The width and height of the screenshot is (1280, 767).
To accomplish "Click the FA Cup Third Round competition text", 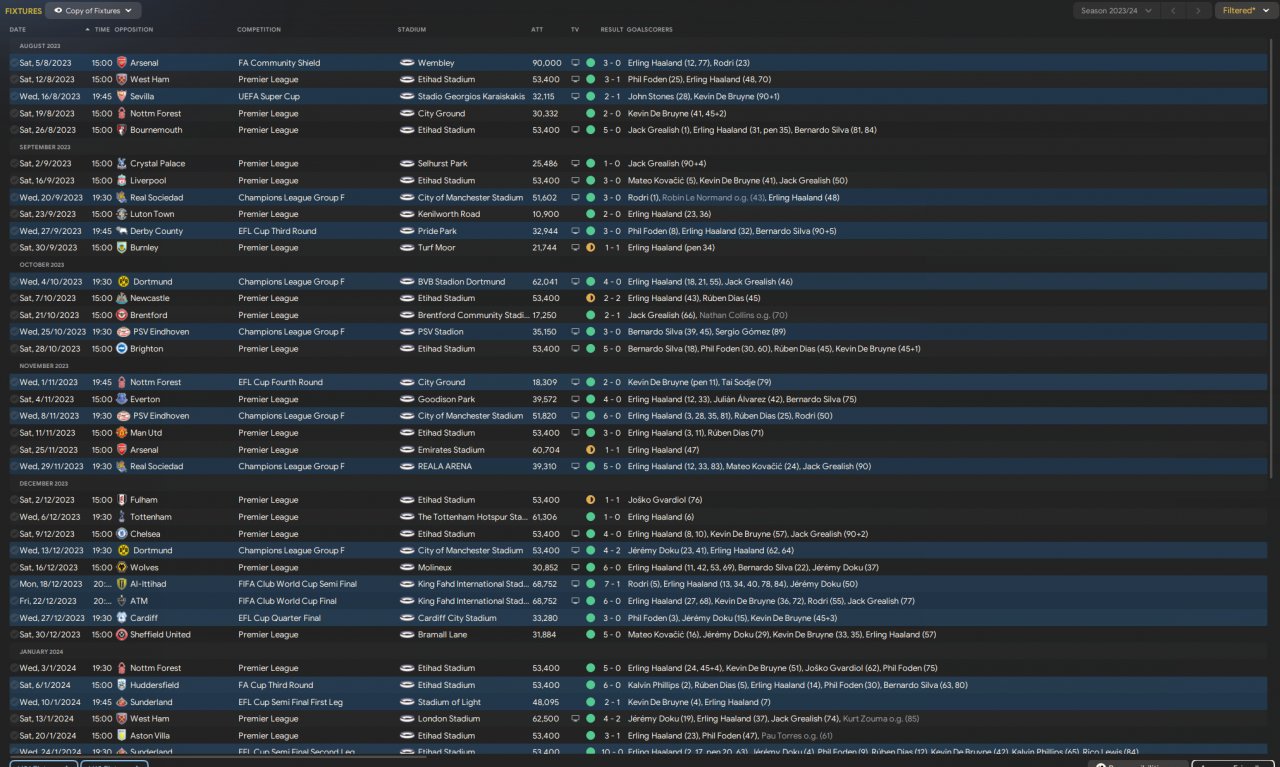I will [275, 685].
